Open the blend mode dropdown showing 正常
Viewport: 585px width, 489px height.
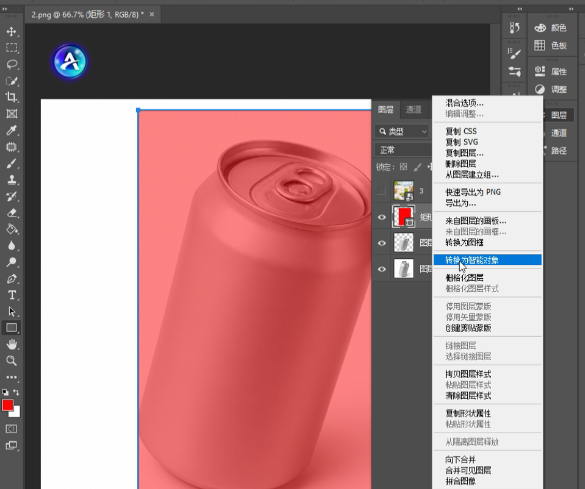(x=404, y=150)
